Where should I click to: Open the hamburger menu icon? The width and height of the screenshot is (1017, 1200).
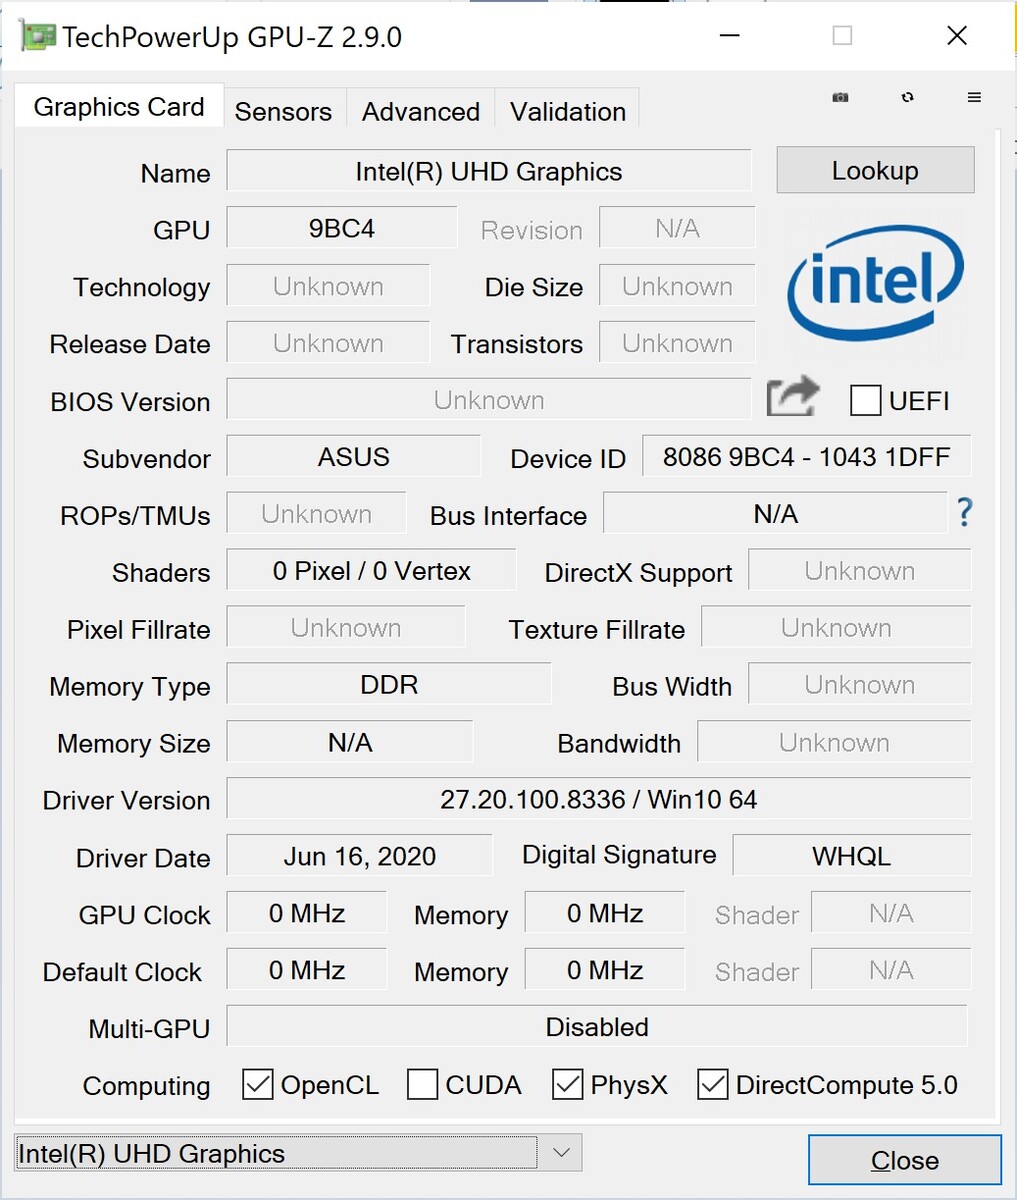pyautogui.click(x=974, y=97)
